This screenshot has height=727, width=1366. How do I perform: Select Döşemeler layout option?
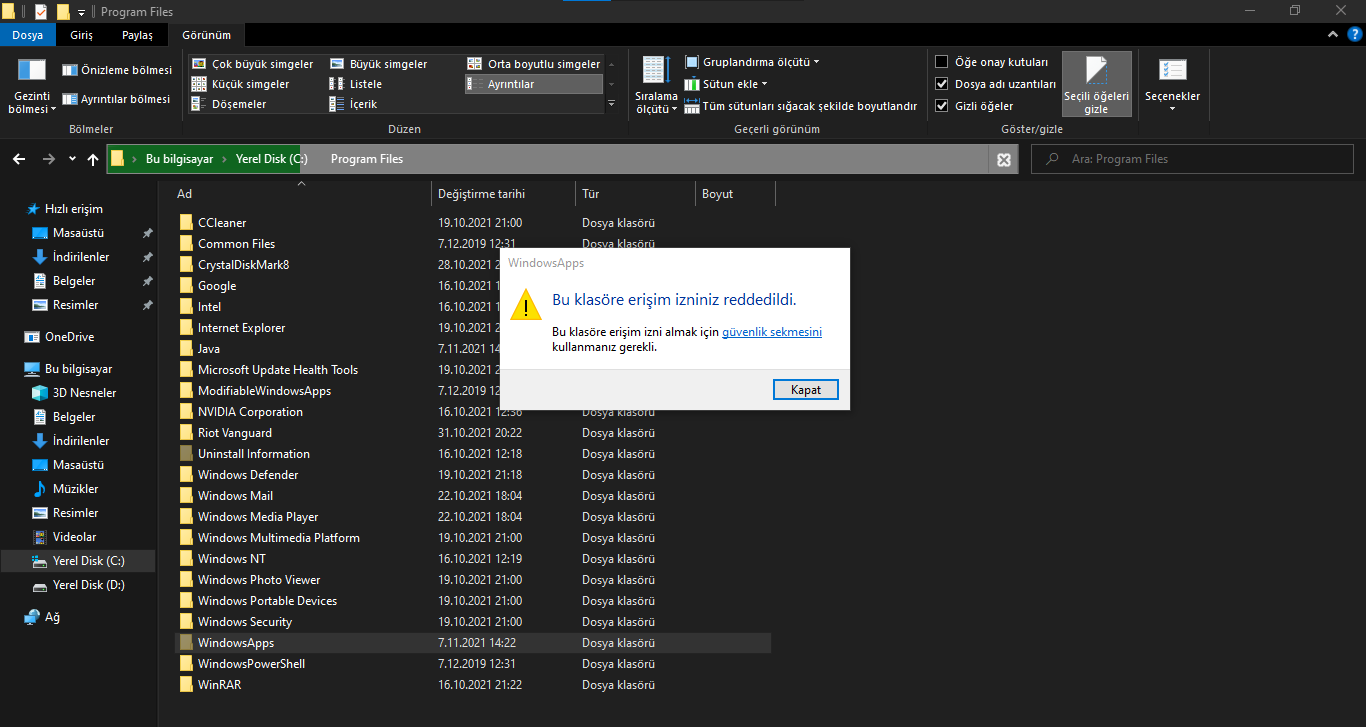229,104
